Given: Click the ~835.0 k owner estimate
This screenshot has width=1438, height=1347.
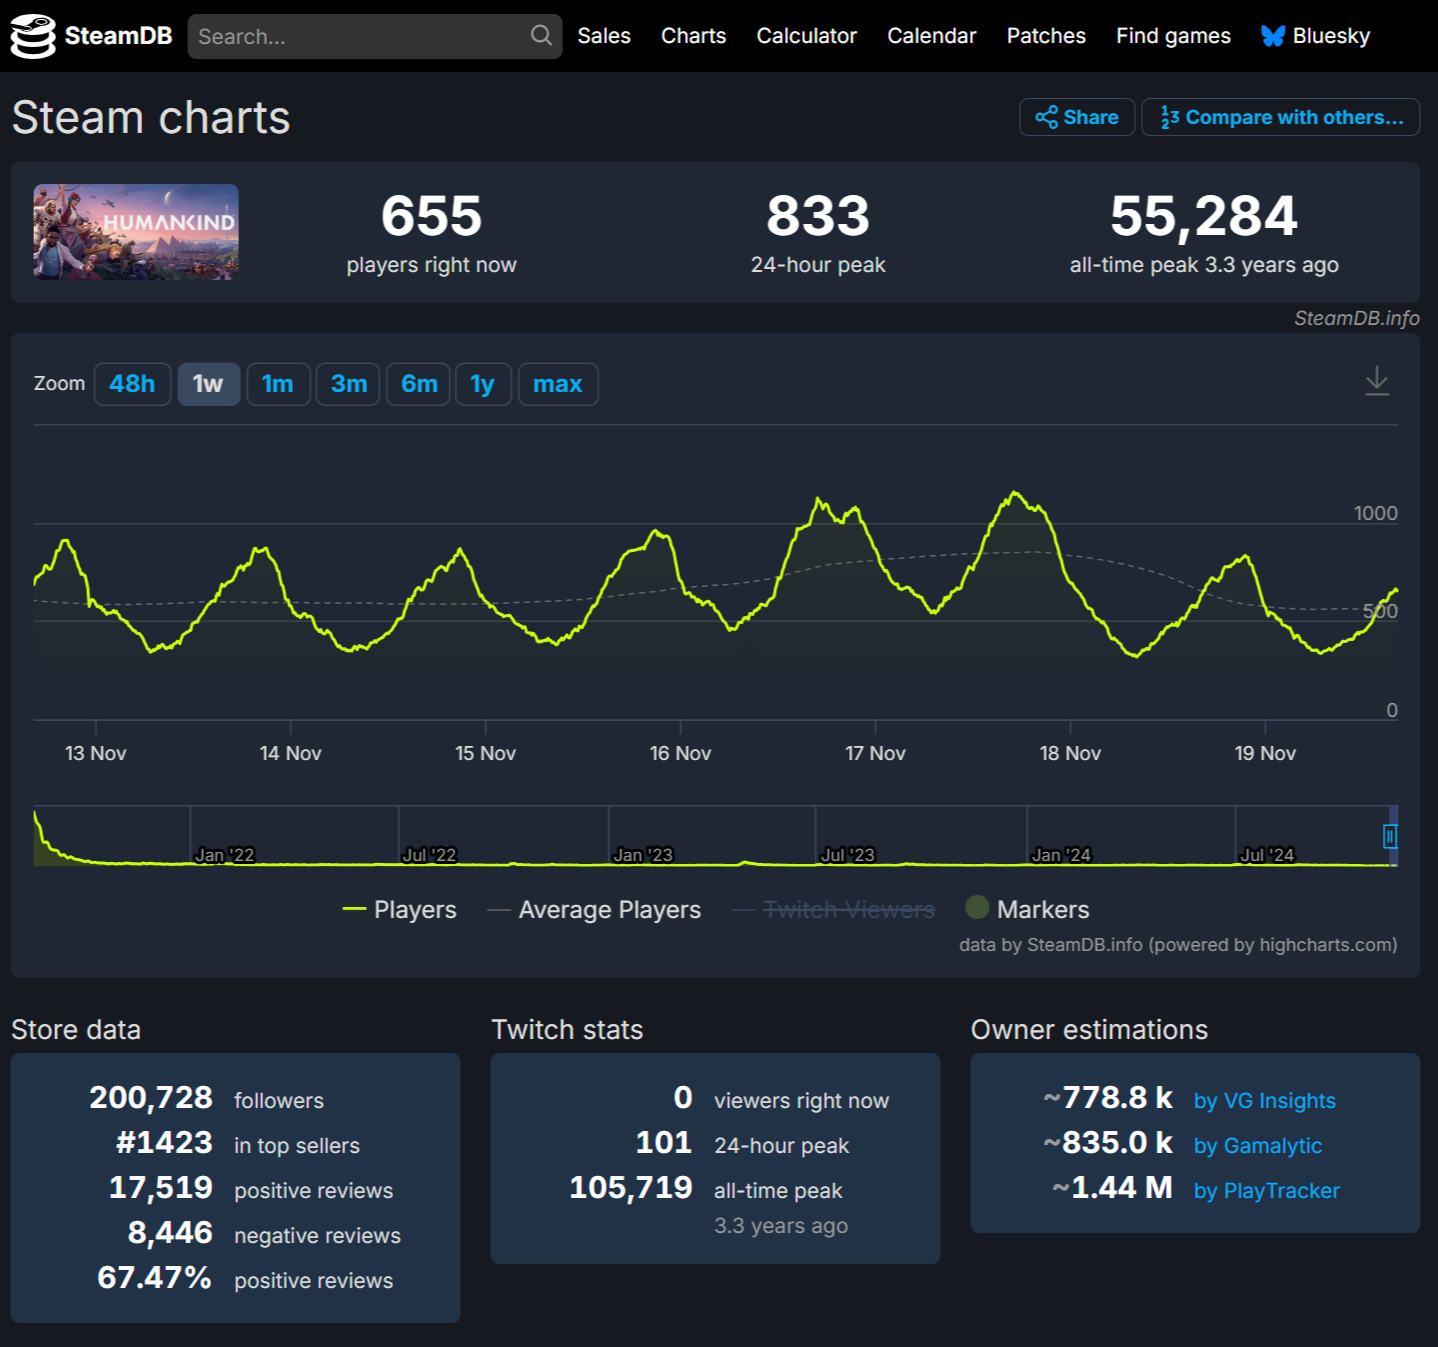Looking at the screenshot, I should [x=1108, y=1142].
